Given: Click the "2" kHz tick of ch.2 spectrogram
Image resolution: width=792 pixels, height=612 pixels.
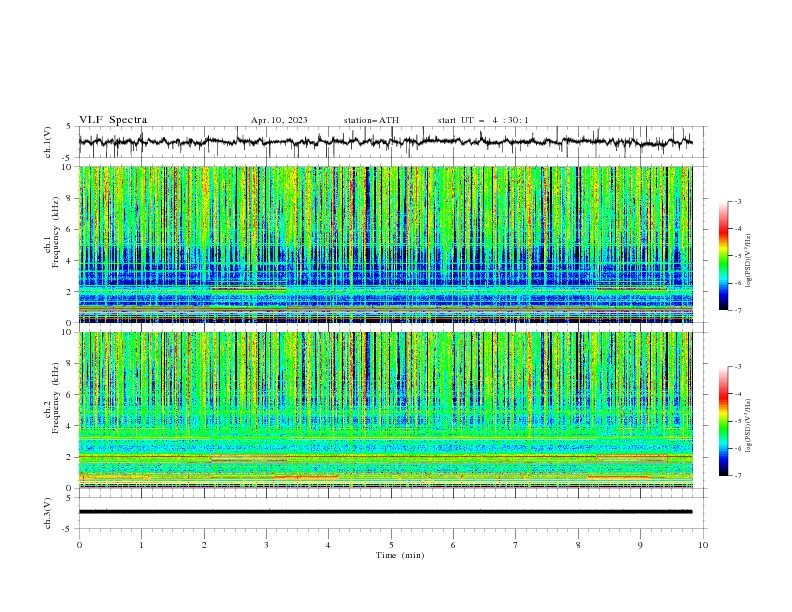Looking at the screenshot, I should pyautogui.click(x=70, y=457).
